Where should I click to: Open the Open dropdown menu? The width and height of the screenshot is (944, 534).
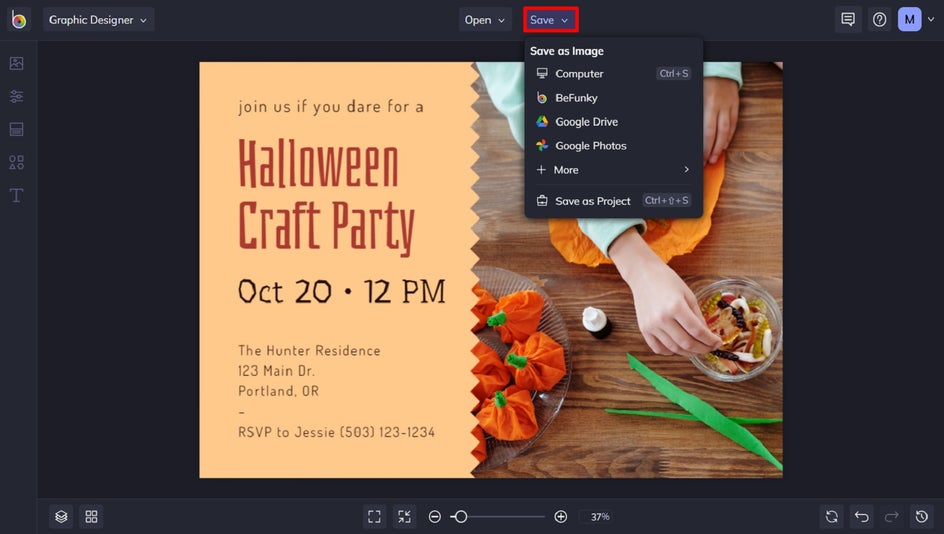[485, 20]
